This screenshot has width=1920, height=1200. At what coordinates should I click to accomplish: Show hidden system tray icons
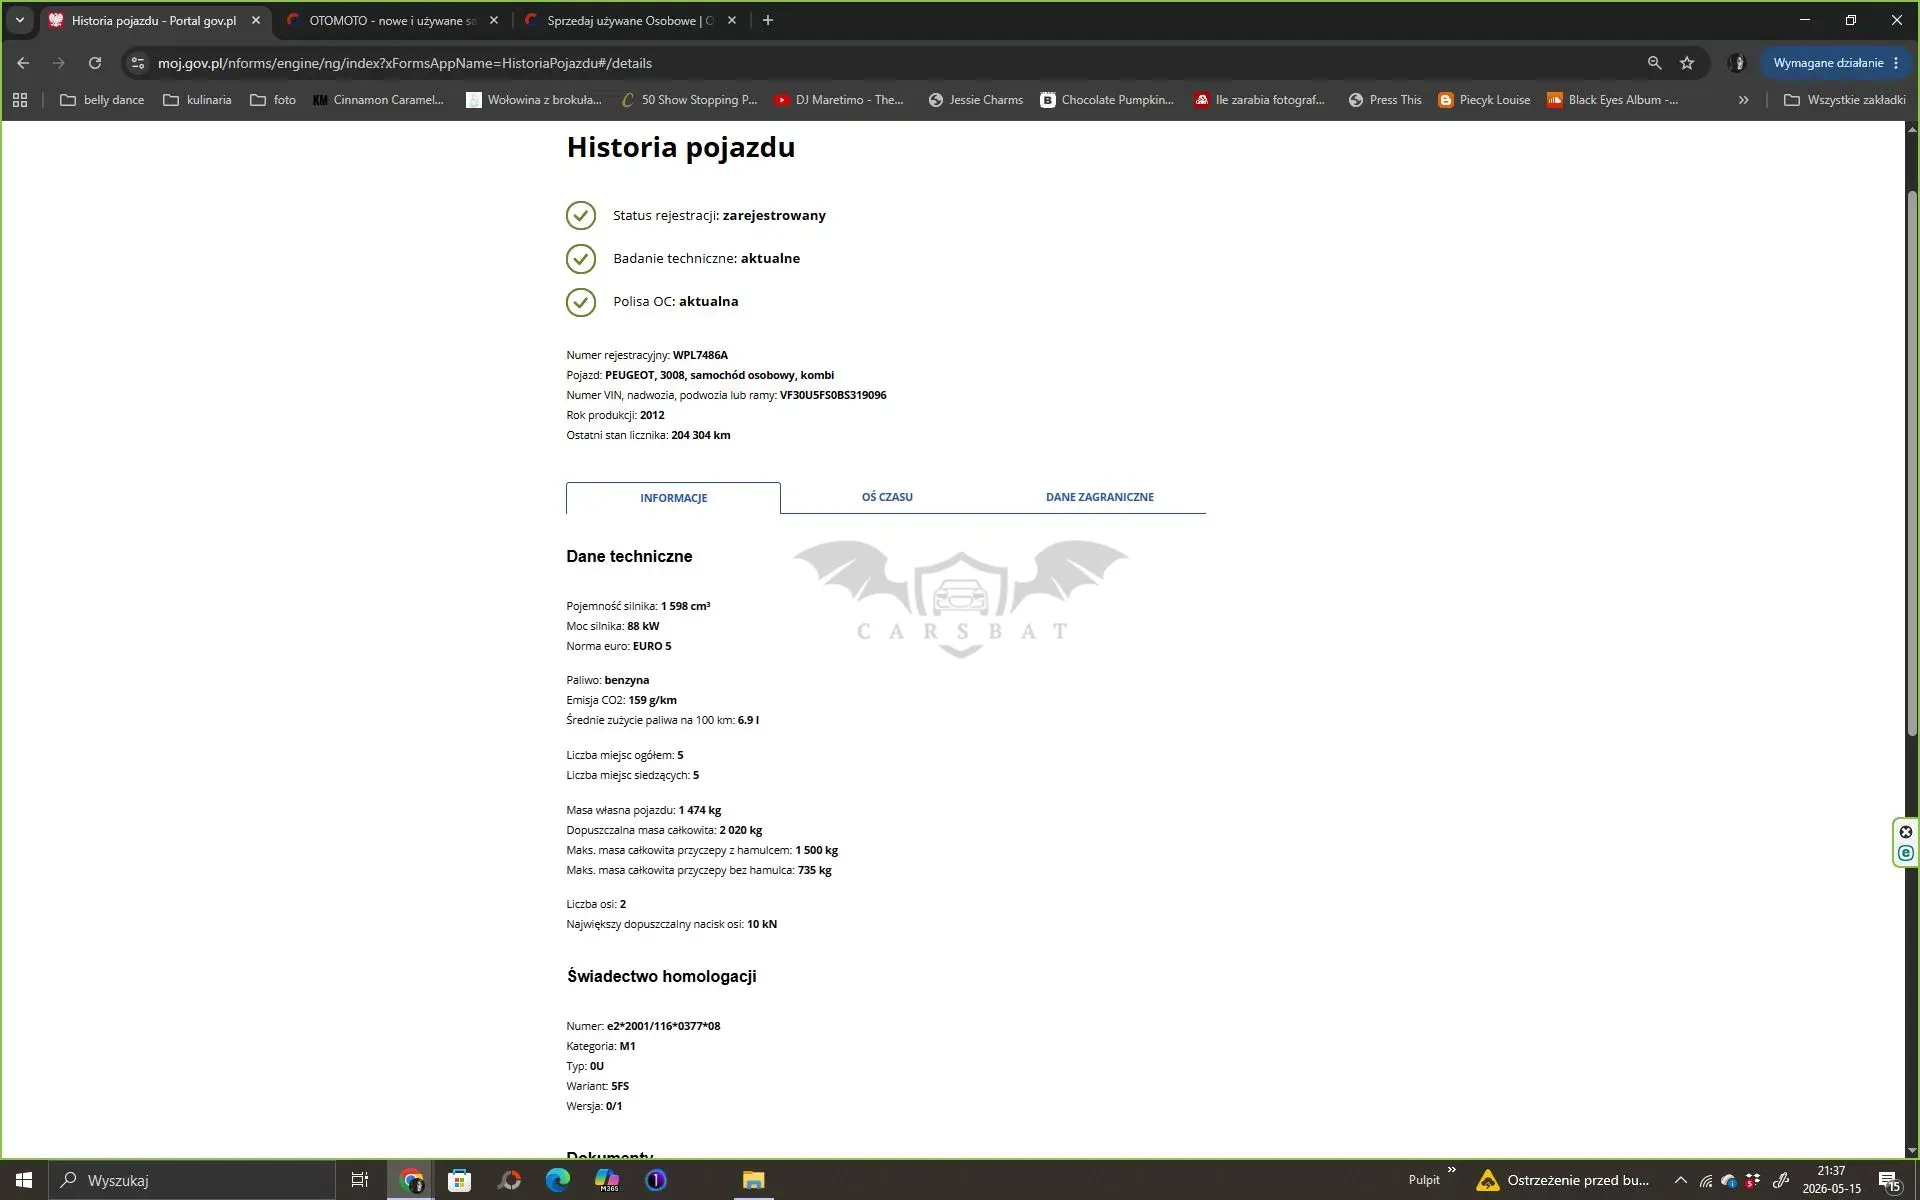point(1680,1180)
